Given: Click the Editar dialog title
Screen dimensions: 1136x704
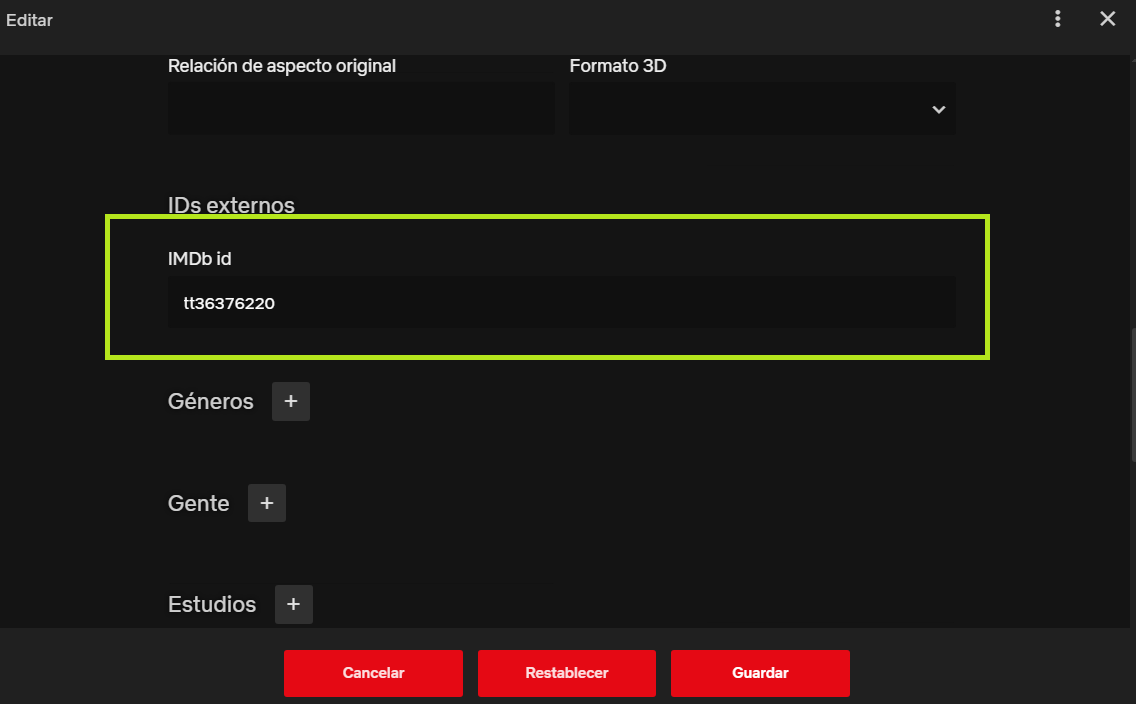Looking at the screenshot, I should 30,20.
